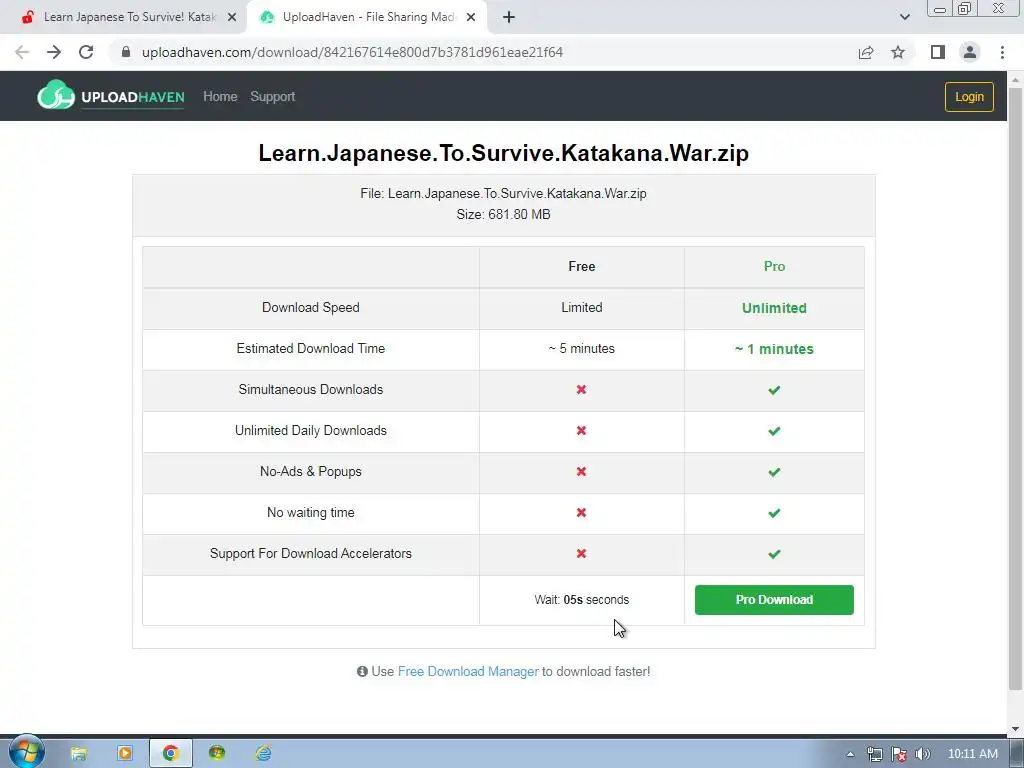Show hidden system tray icons arrow
This screenshot has height=768, width=1024.
pyautogui.click(x=850, y=754)
